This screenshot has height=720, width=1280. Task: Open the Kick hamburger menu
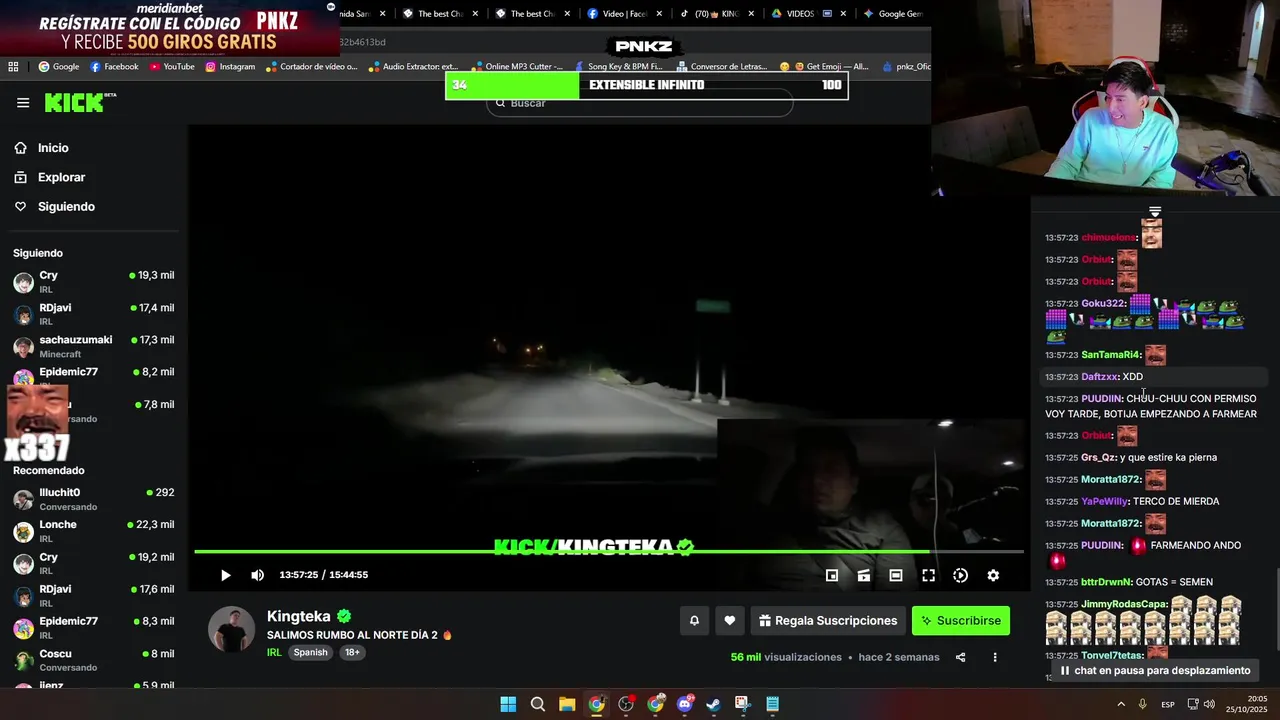click(23, 103)
